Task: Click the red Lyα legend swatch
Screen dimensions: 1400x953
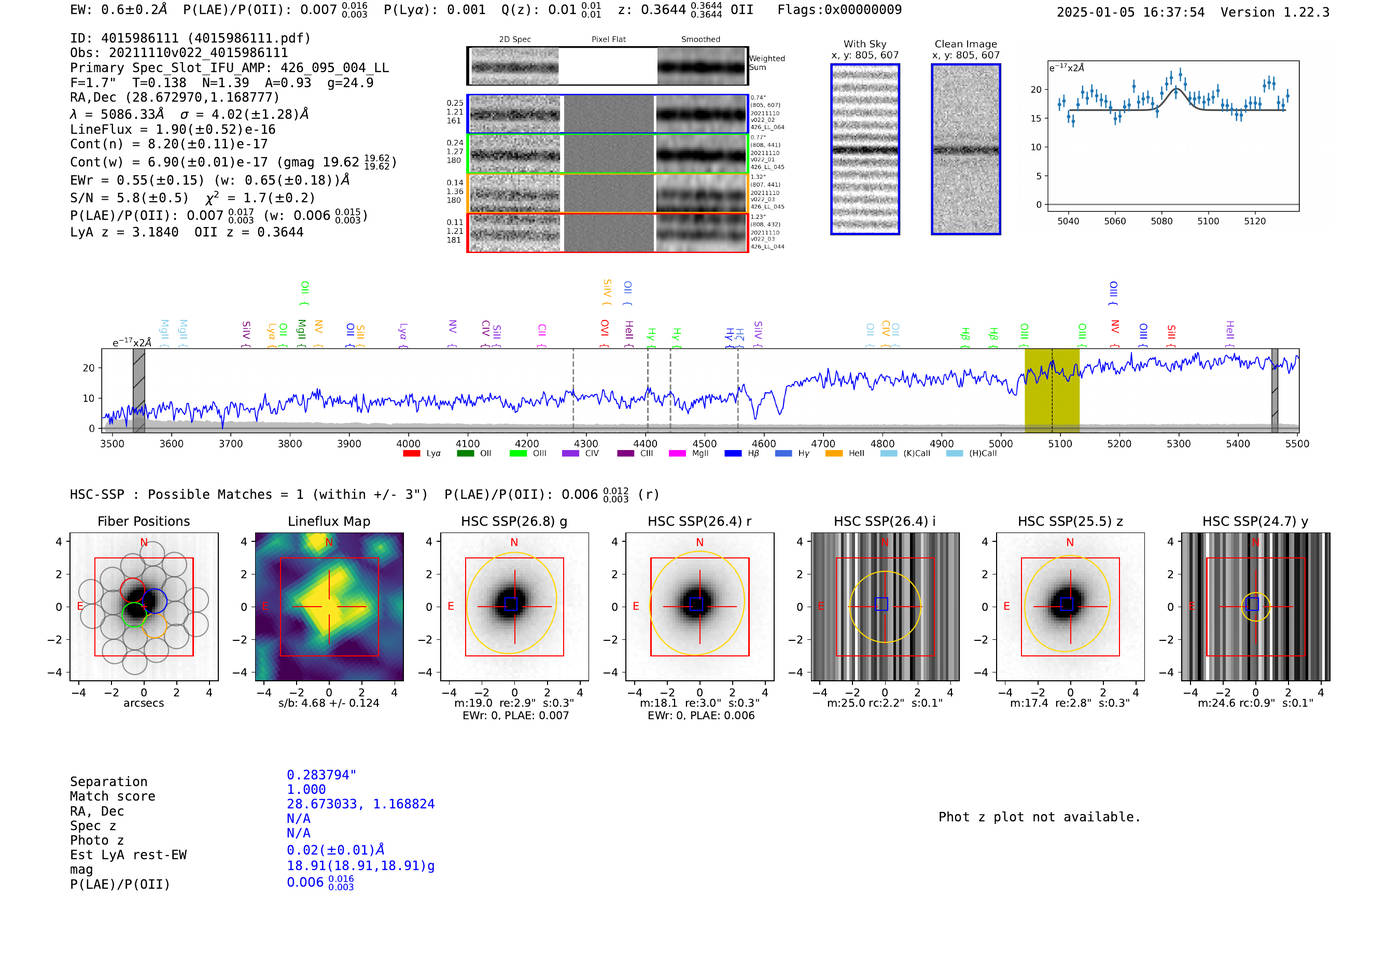Action: coord(411,453)
